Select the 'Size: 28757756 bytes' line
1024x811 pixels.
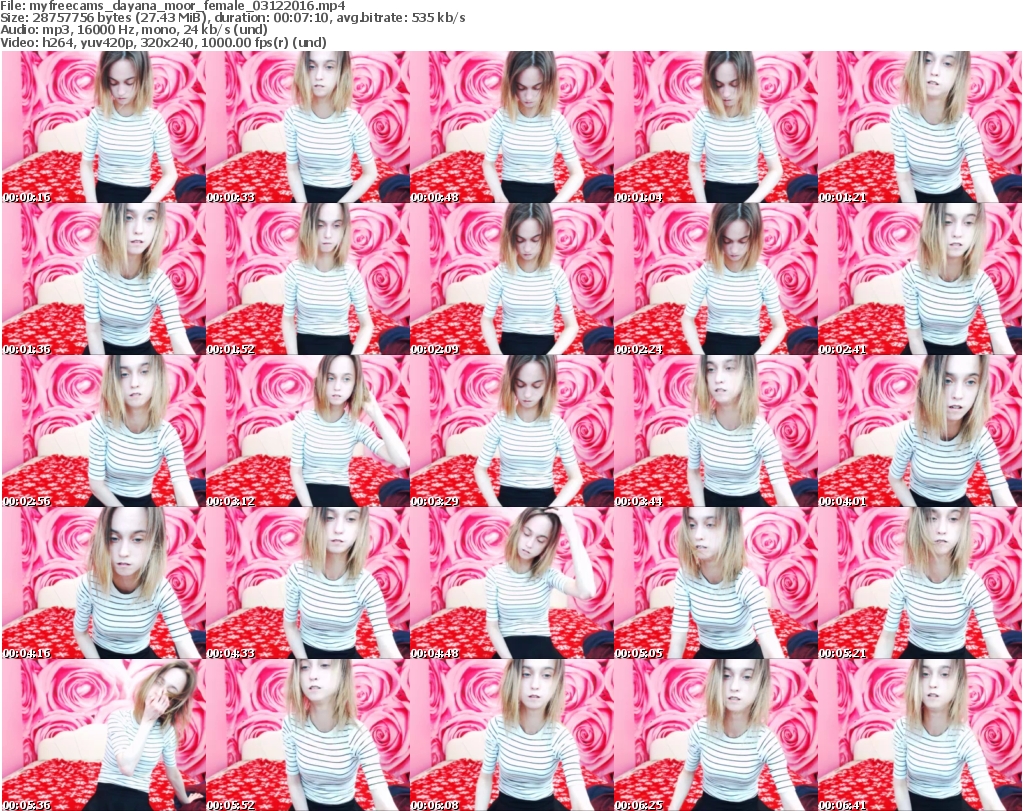click(x=233, y=18)
